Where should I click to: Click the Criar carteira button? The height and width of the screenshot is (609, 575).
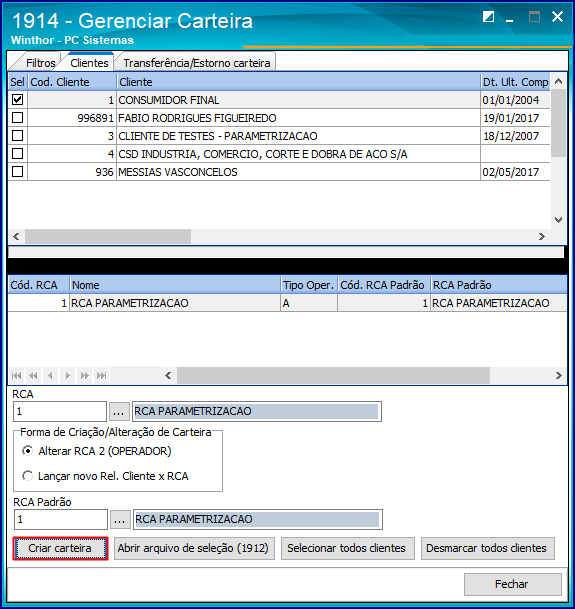click(x=60, y=548)
